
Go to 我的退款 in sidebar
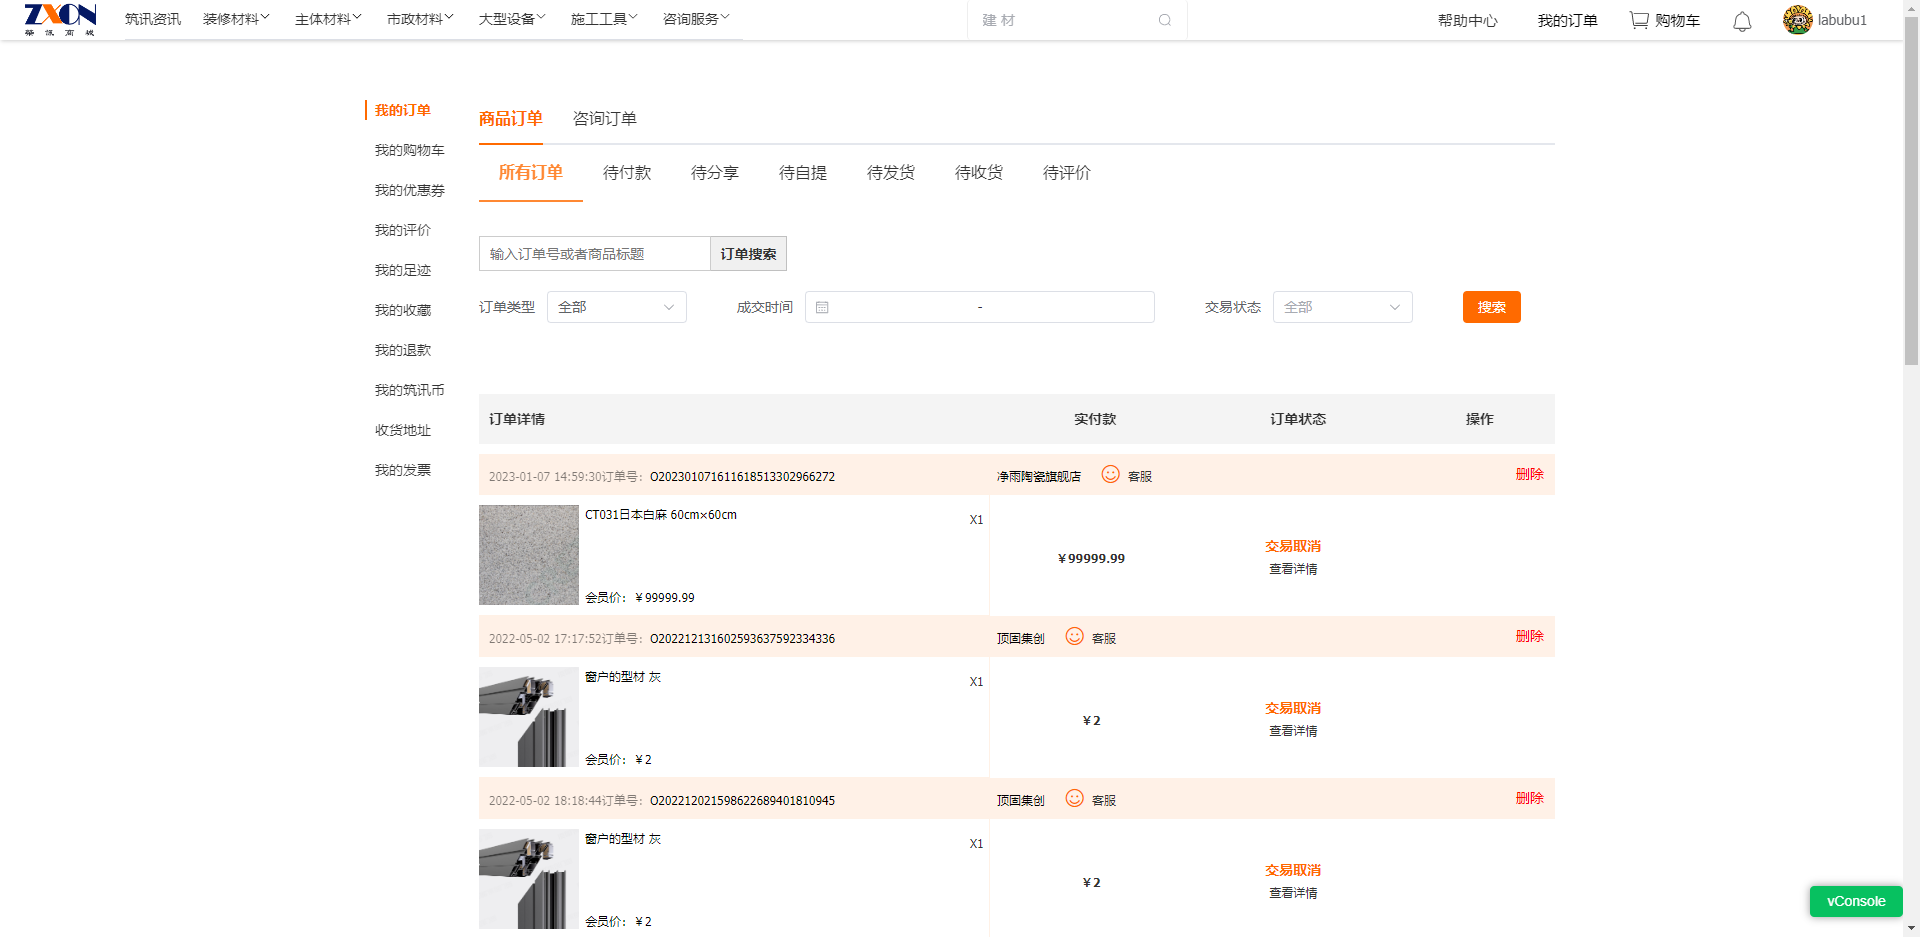403,350
